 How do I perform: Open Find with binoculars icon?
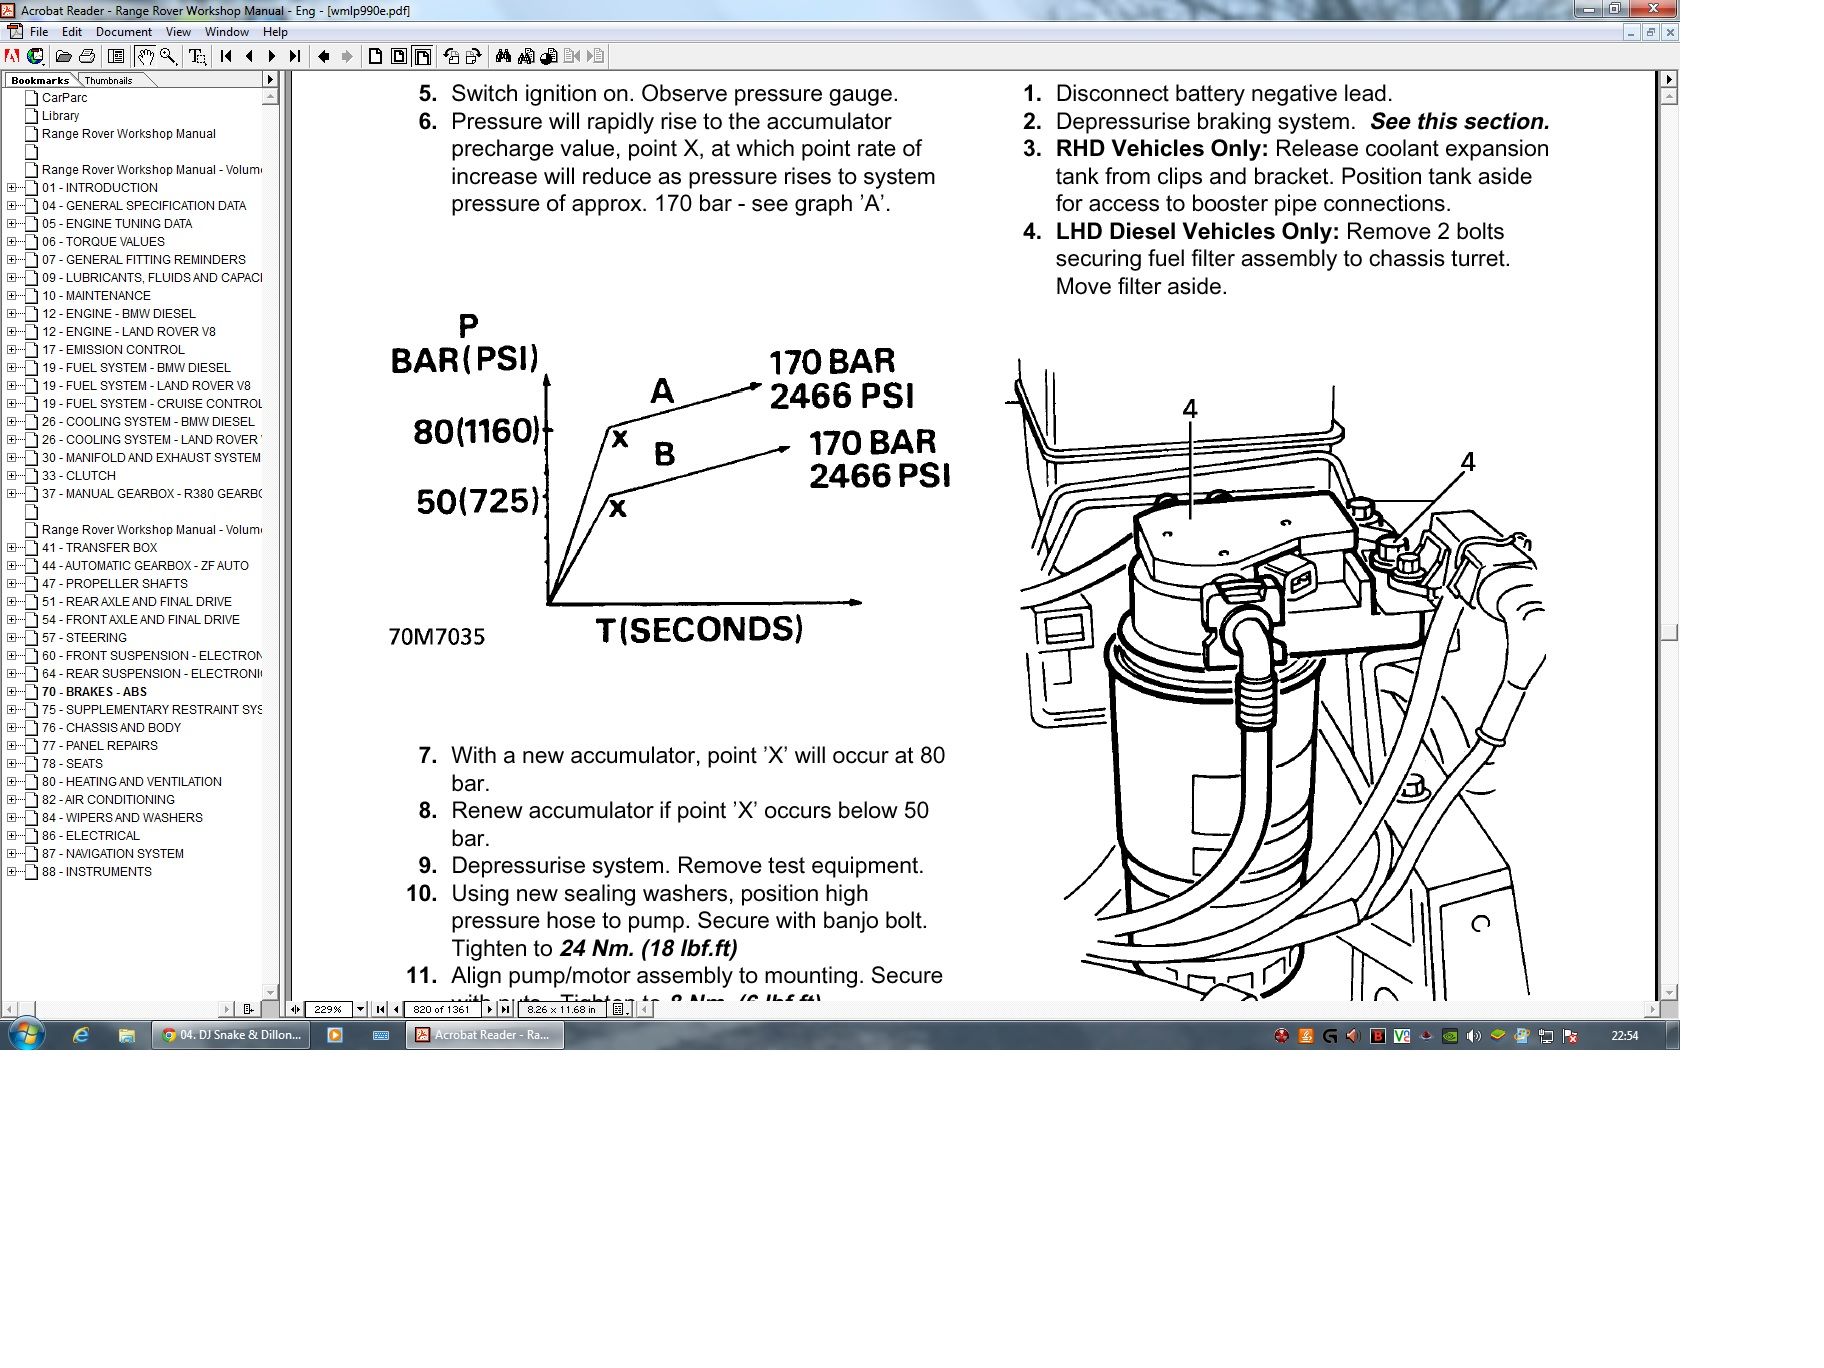click(503, 57)
